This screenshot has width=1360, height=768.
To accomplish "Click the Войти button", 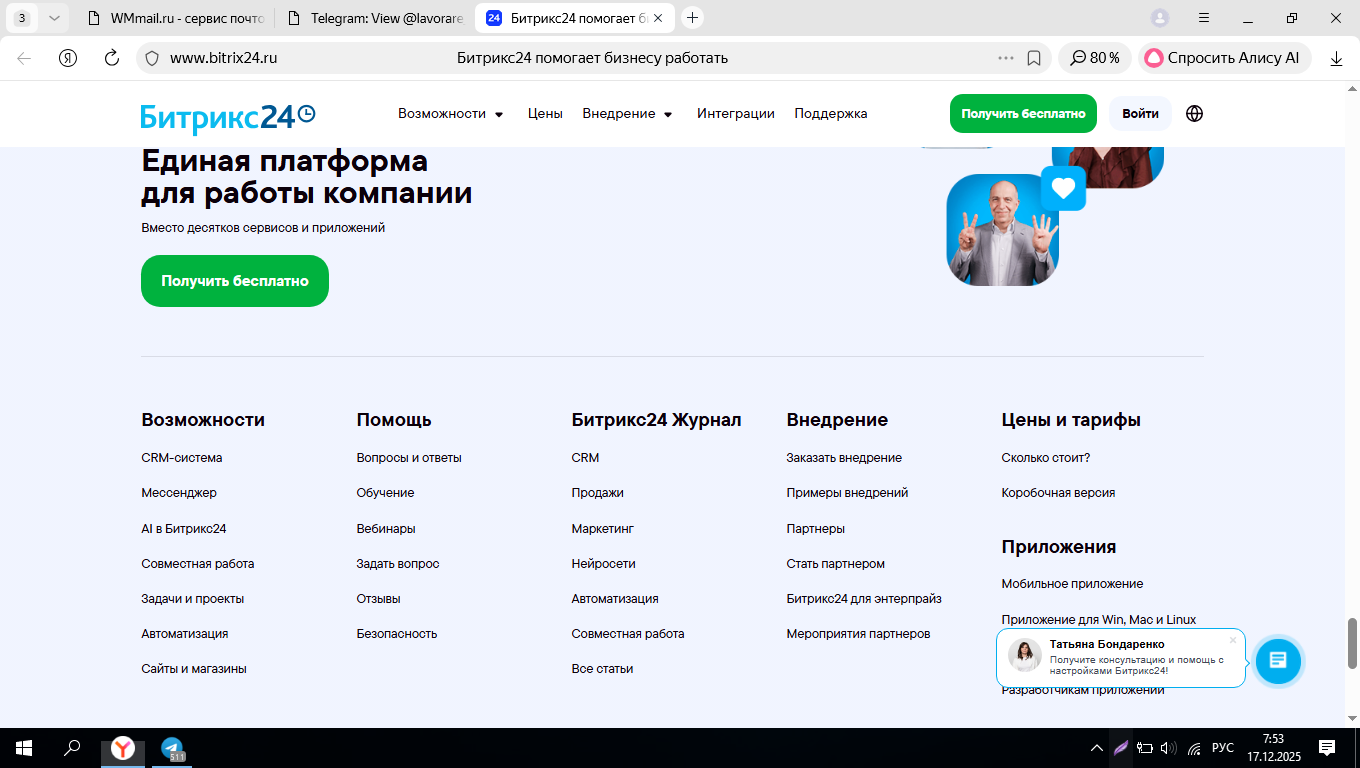I will [1140, 114].
